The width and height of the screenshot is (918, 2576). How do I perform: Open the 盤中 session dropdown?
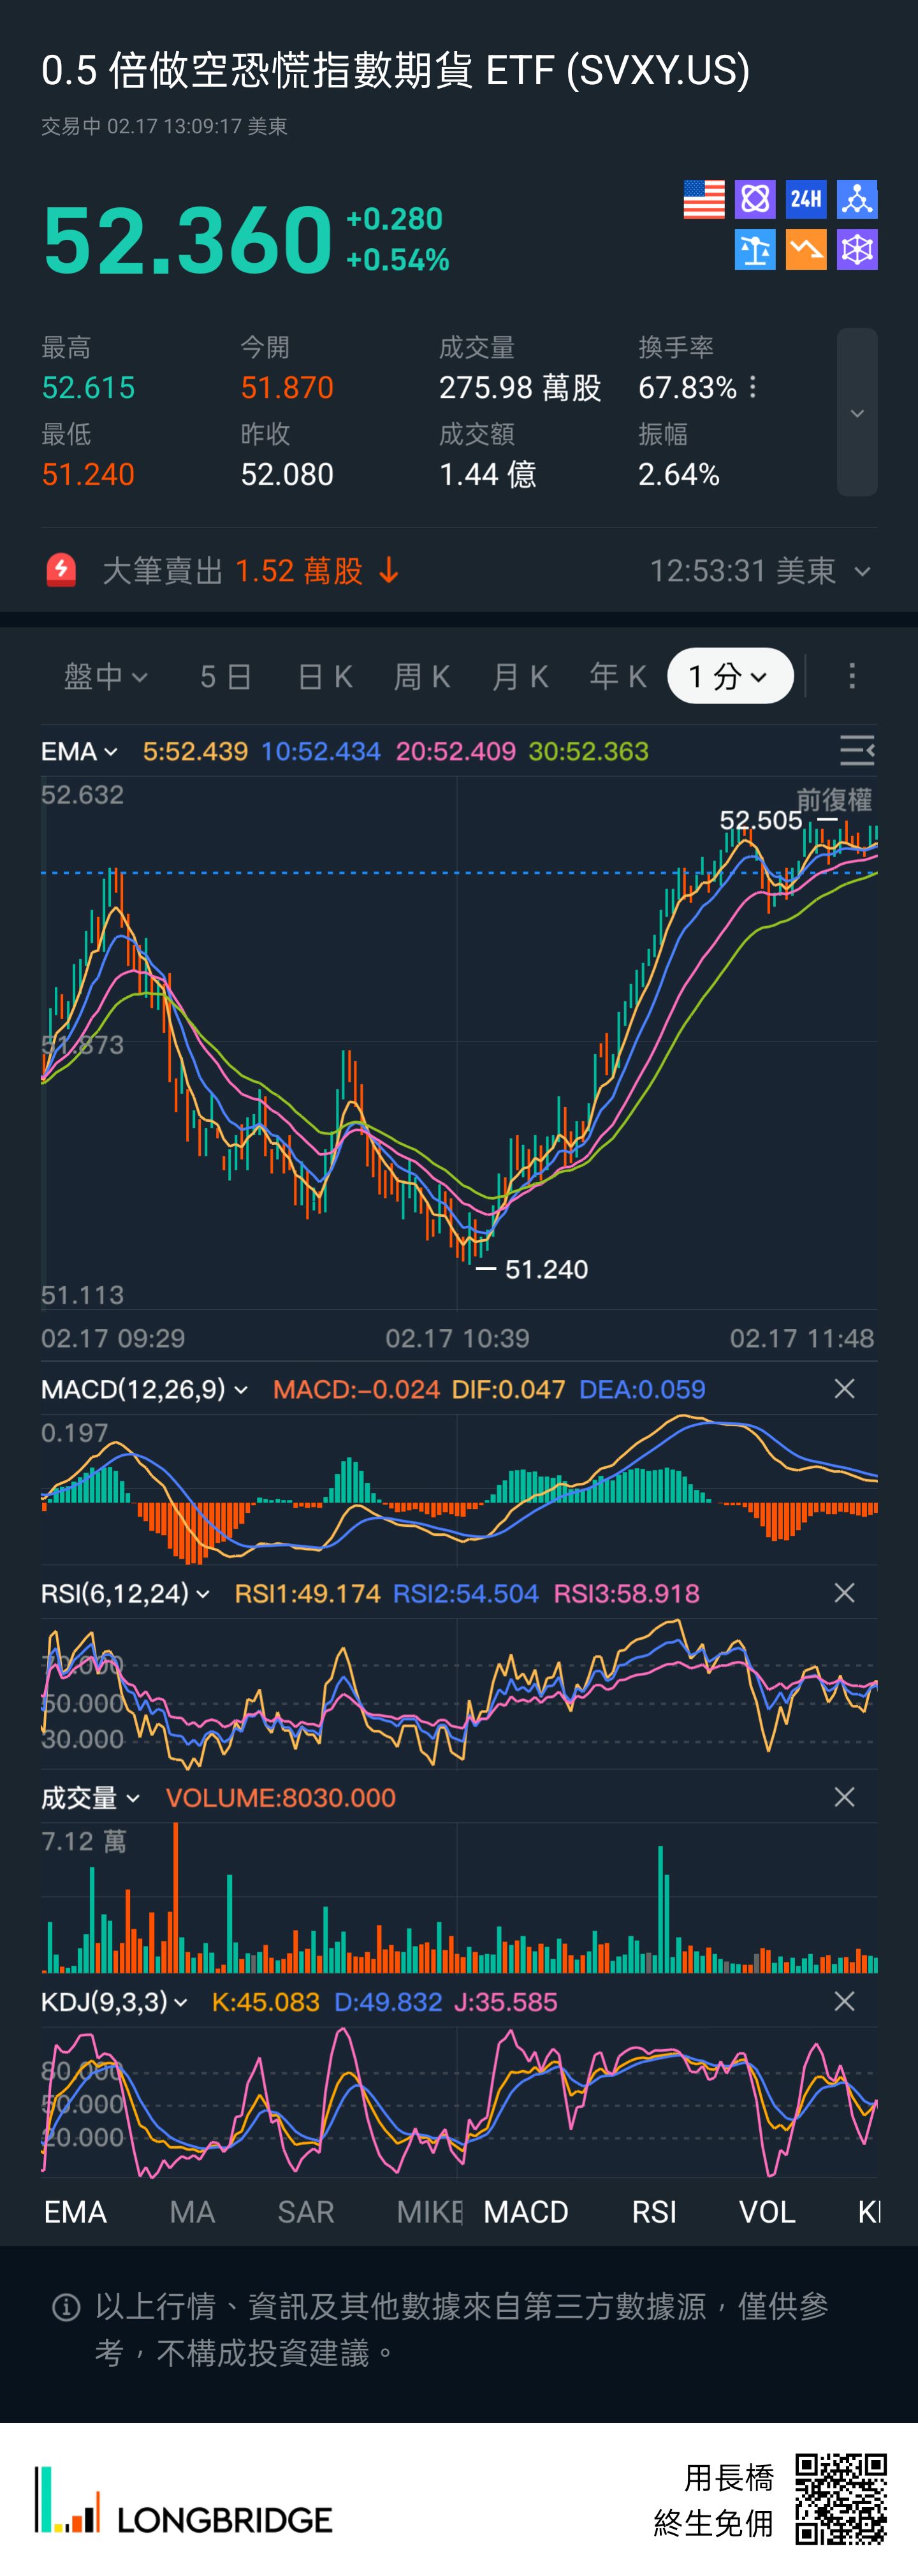[106, 677]
